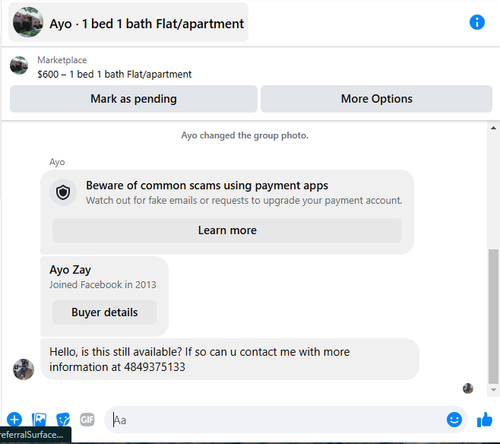The height and width of the screenshot is (444, 500).
Task: Open the $600 – 1 bed 1 bath listing link
Action: (x=114, y=74)
